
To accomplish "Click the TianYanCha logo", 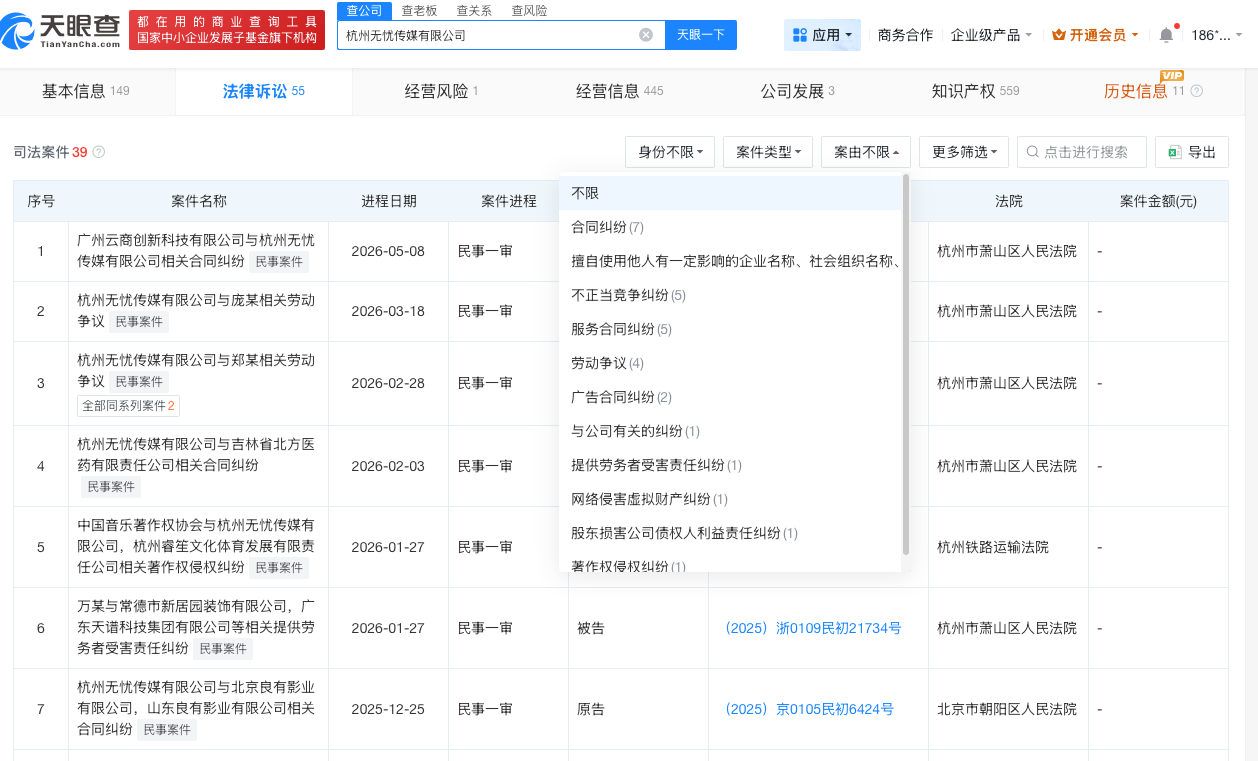I will coord(61,31).
